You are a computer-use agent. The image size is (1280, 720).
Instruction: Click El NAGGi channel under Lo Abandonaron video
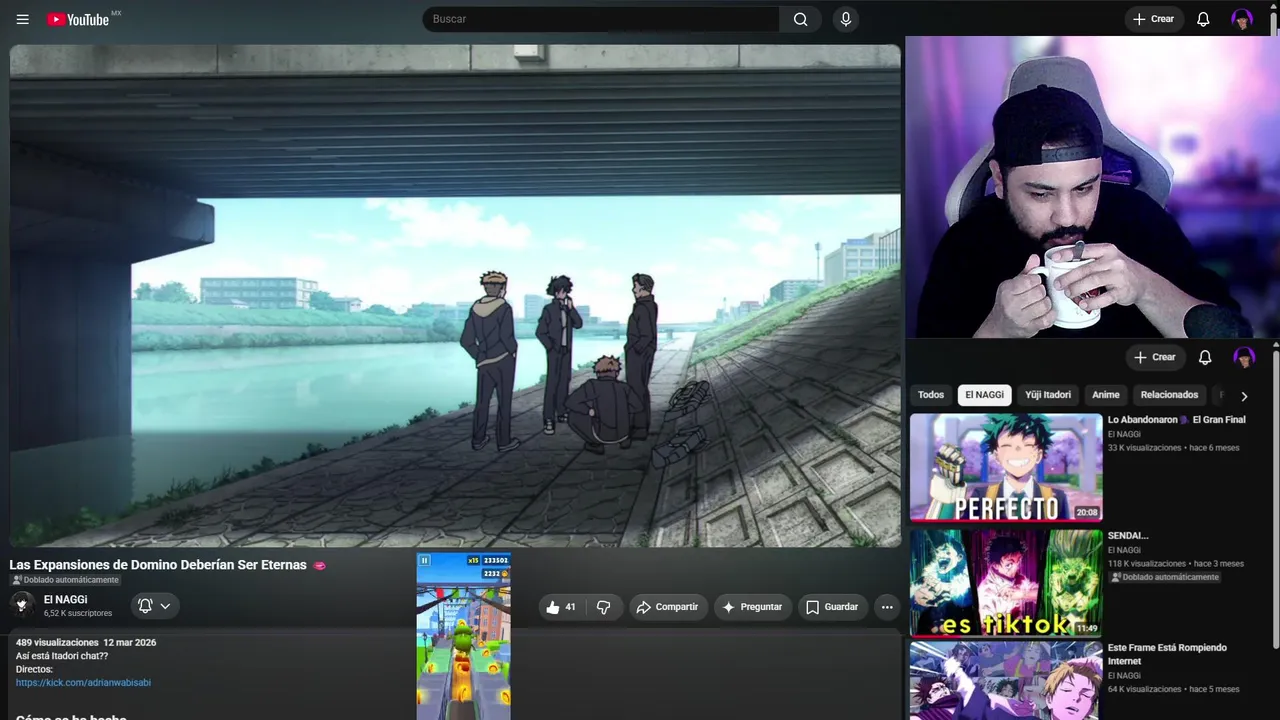(x=1124, y=434)
